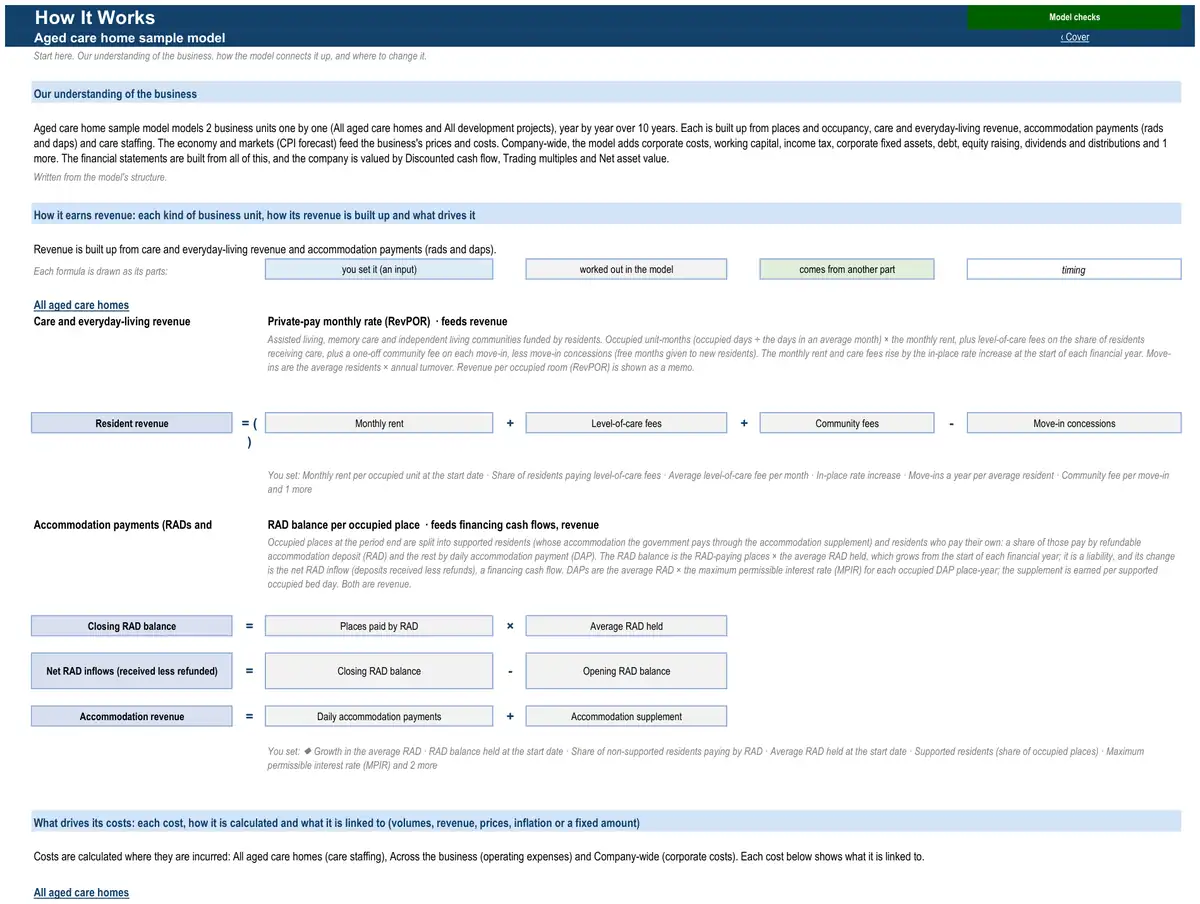1200x904 pixels.
Task: Click the 'you set it (an input)' legend swatch
Action: [x=379, y=270]
